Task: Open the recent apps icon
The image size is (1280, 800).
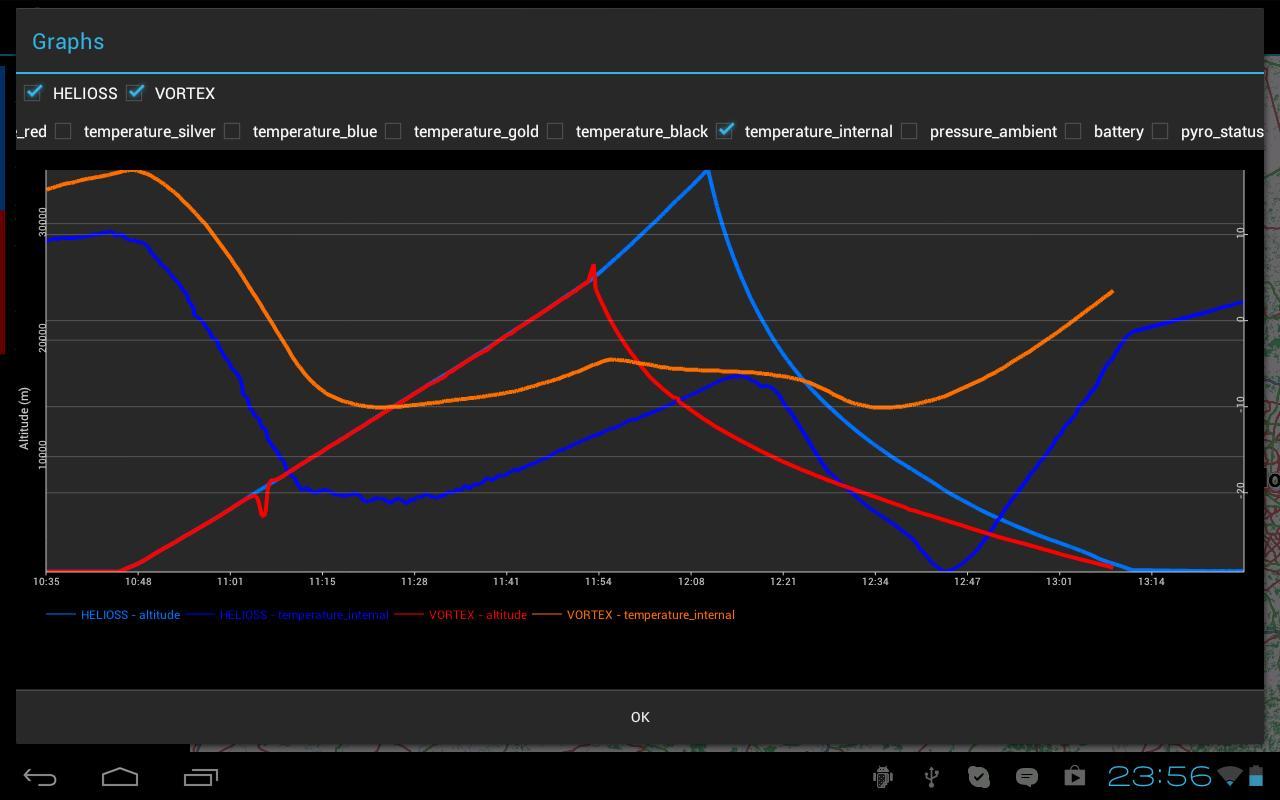Action: coord(201,777)
